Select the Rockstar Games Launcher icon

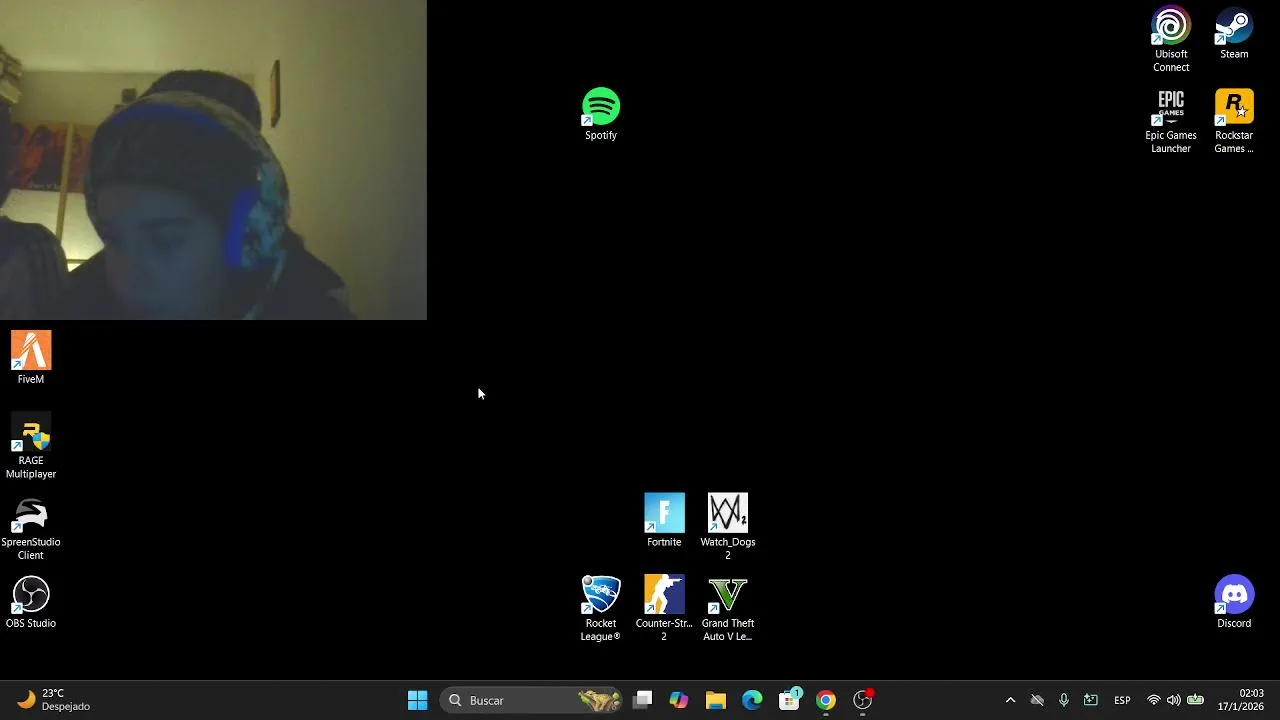[1234, 122]
